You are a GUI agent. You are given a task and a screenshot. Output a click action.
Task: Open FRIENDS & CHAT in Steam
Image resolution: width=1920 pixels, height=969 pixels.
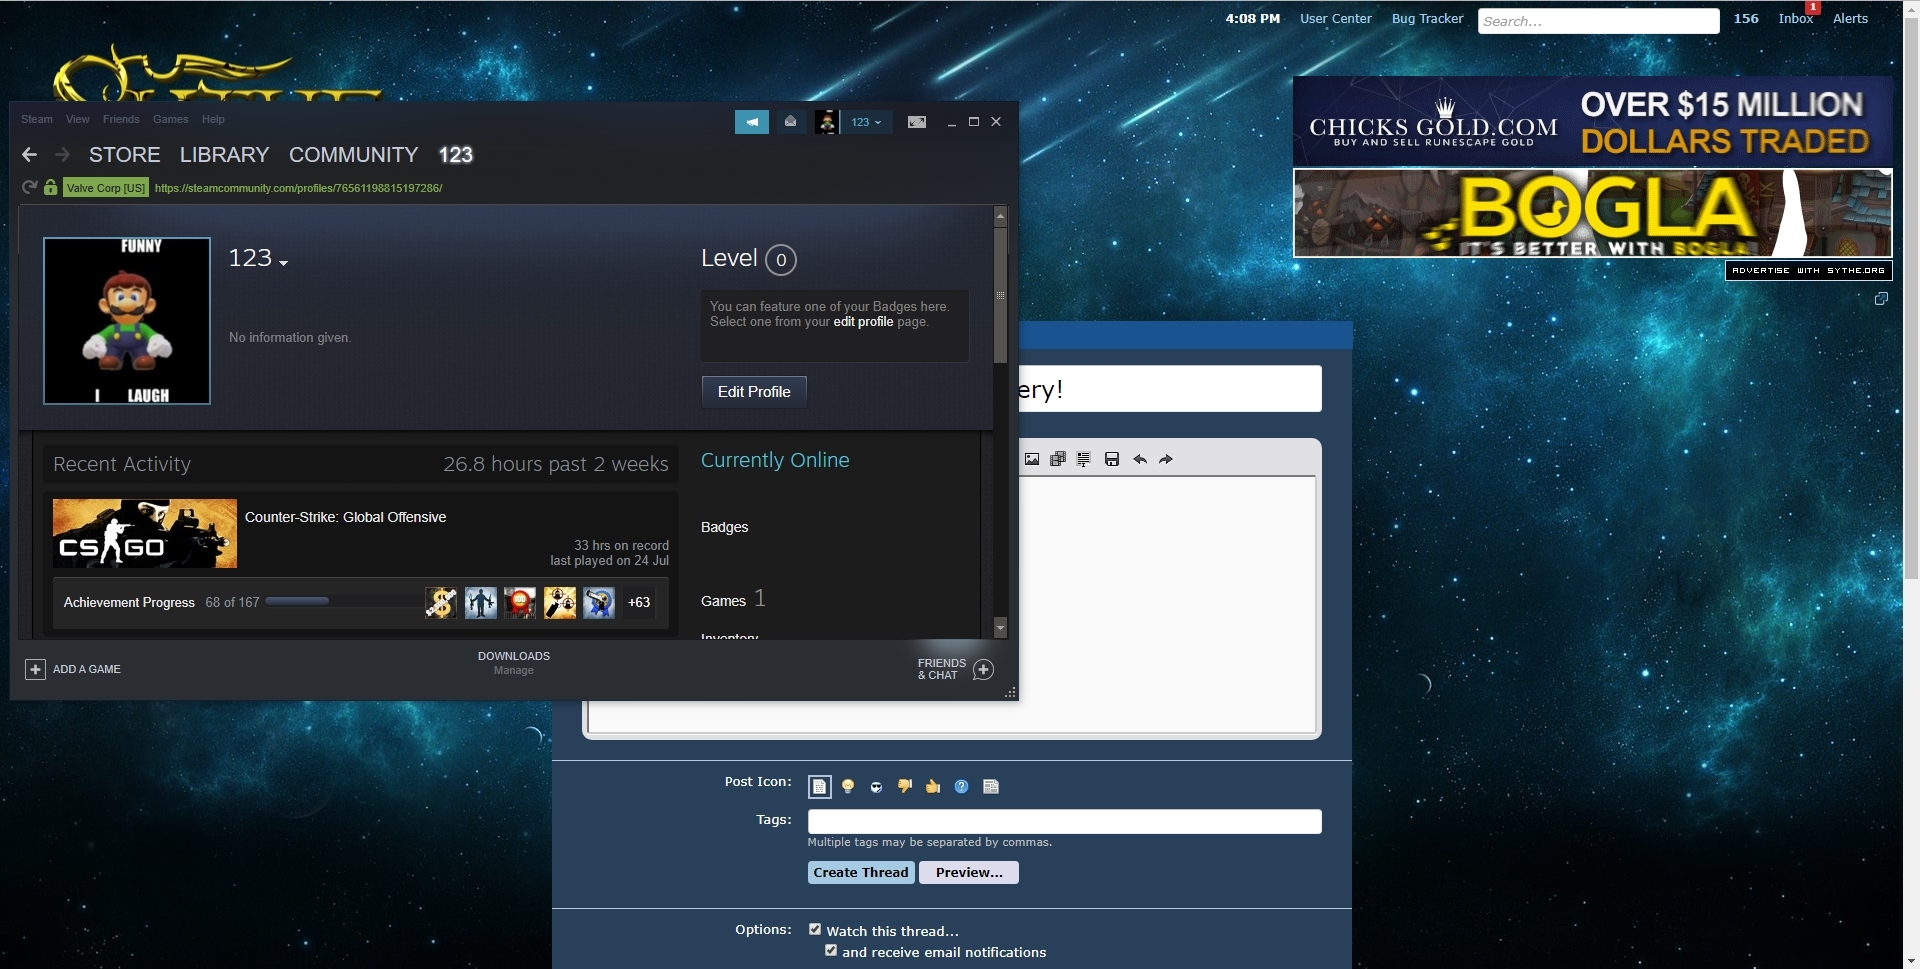pos(956,669)
